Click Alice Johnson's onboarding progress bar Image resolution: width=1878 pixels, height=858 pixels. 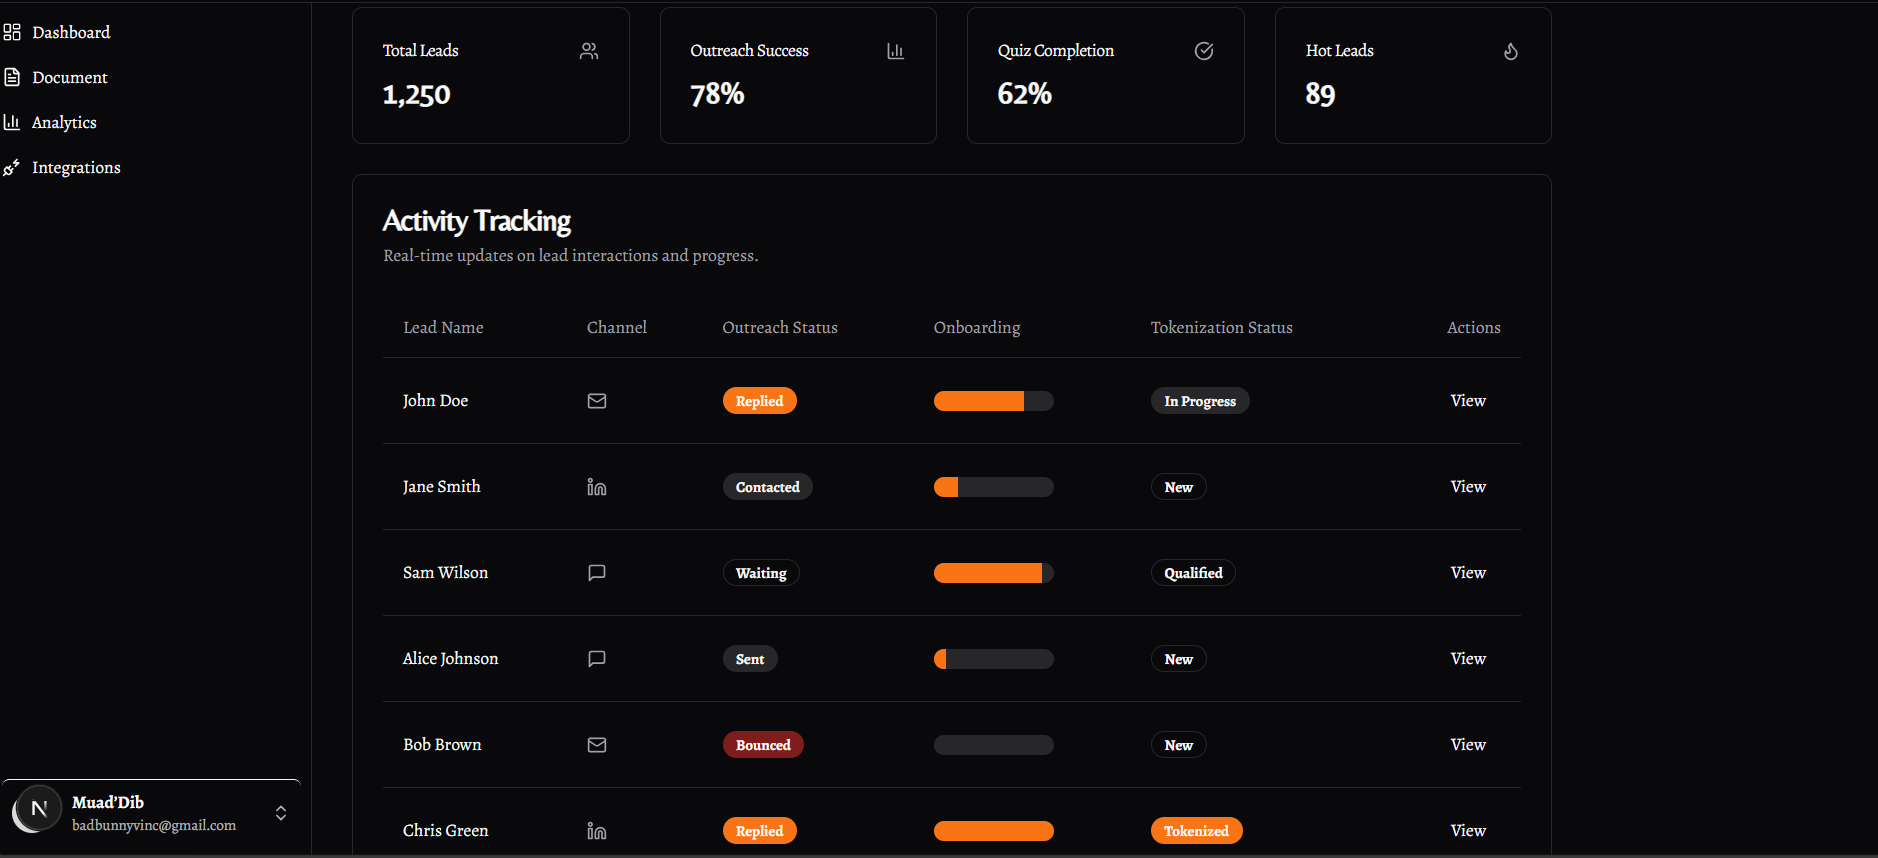(x=993, y=659)
